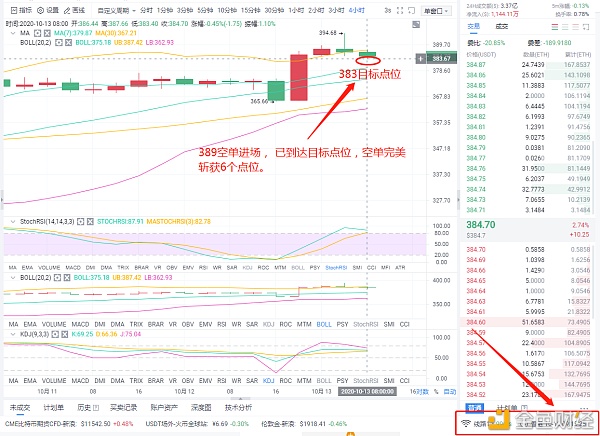Open the 历史 history tab
Image resolution: width=600 pixels, height=436 pixels.
88,408
